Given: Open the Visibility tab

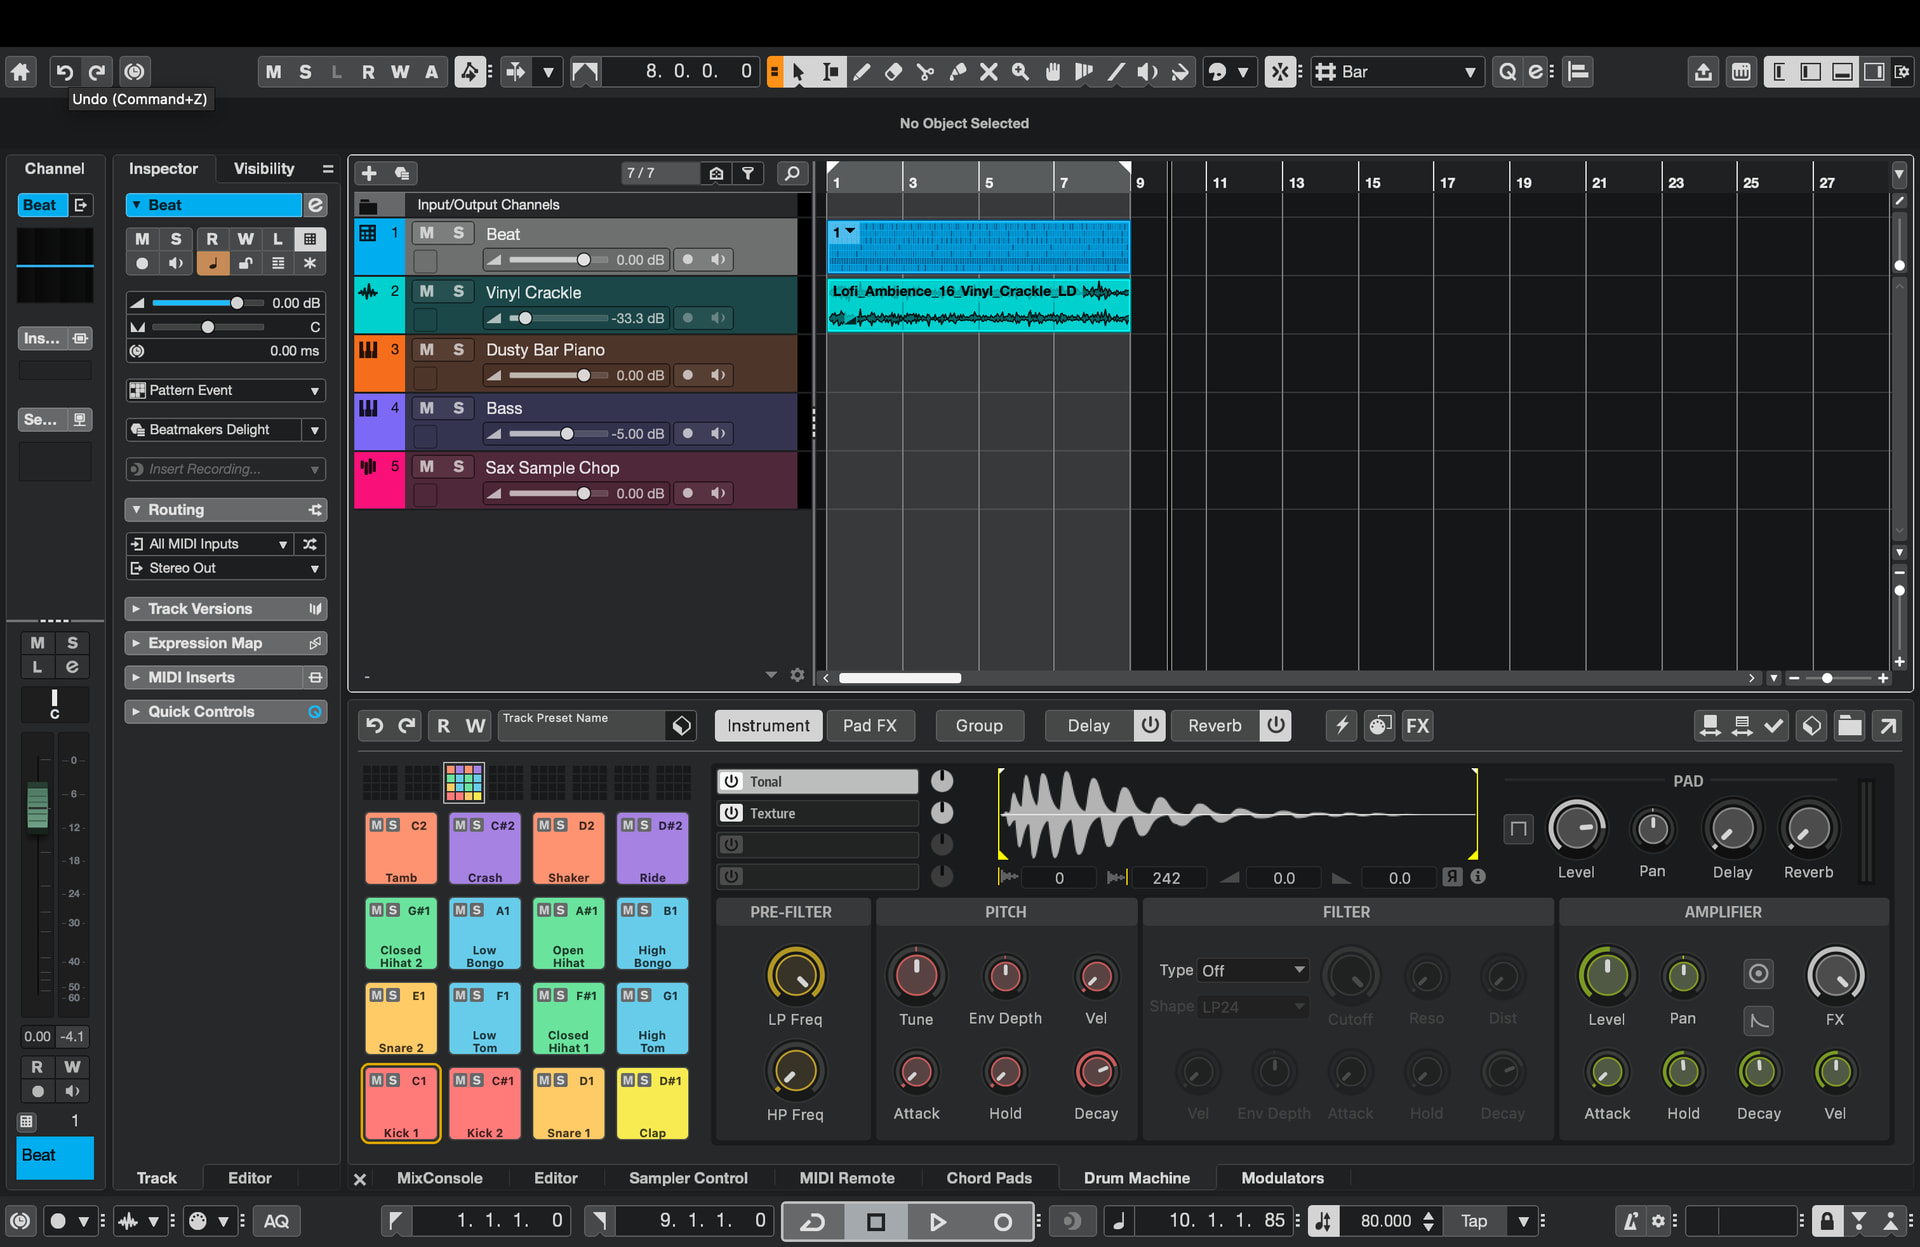Looking at the screenshot, I should pyautogui.click(x=264, y=169).
